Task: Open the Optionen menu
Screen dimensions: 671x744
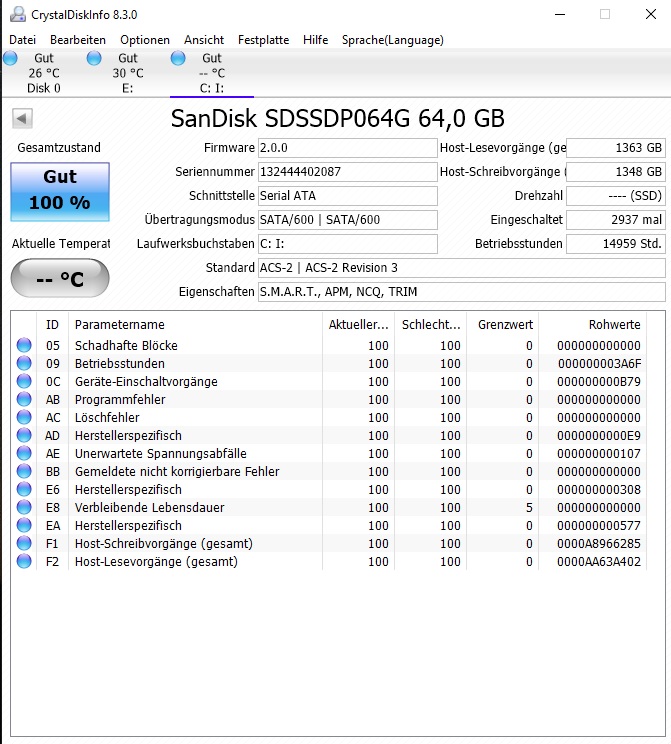Action: 145,40
